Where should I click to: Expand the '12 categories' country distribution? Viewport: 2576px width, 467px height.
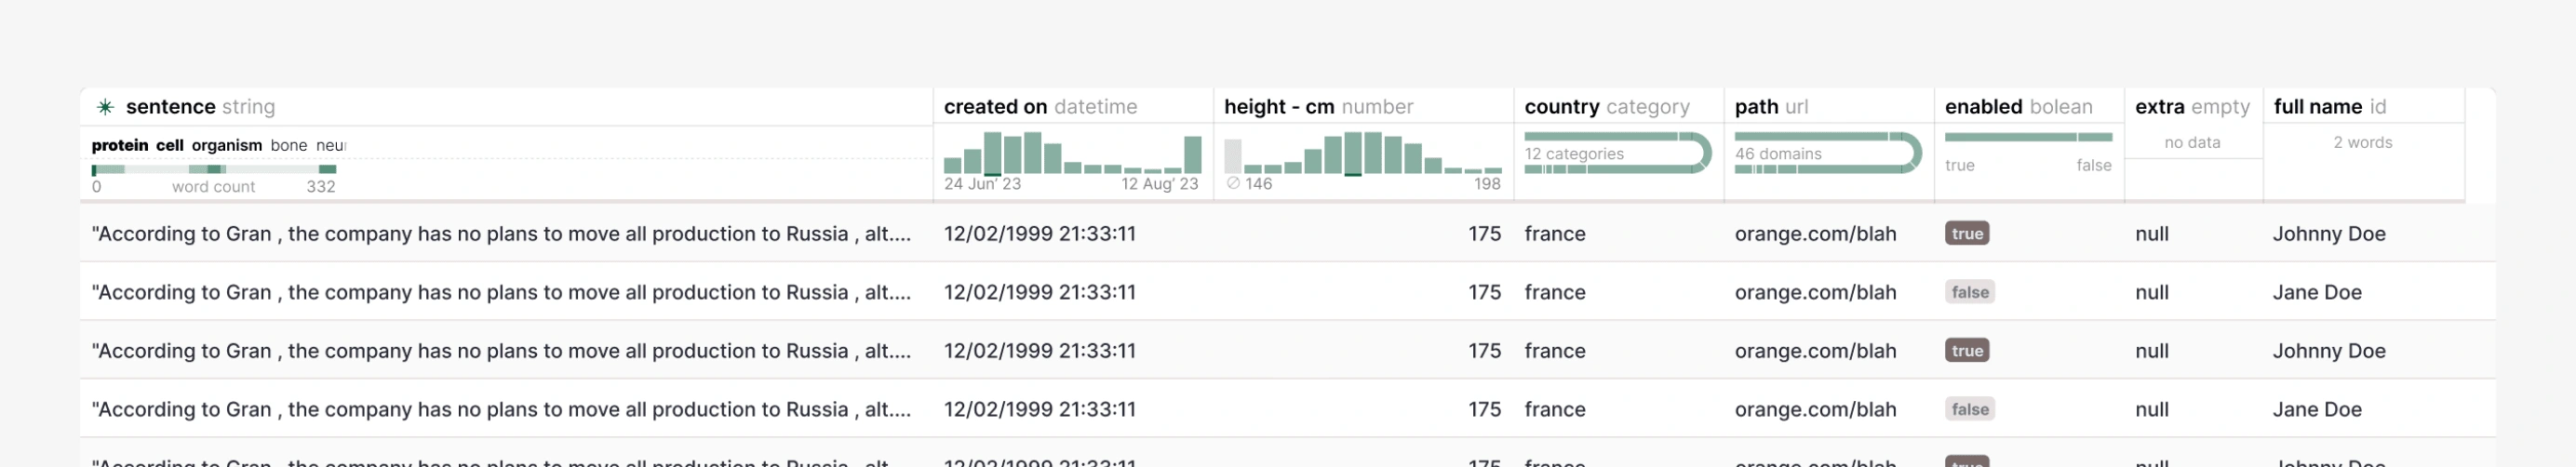tap(1616, 154)
